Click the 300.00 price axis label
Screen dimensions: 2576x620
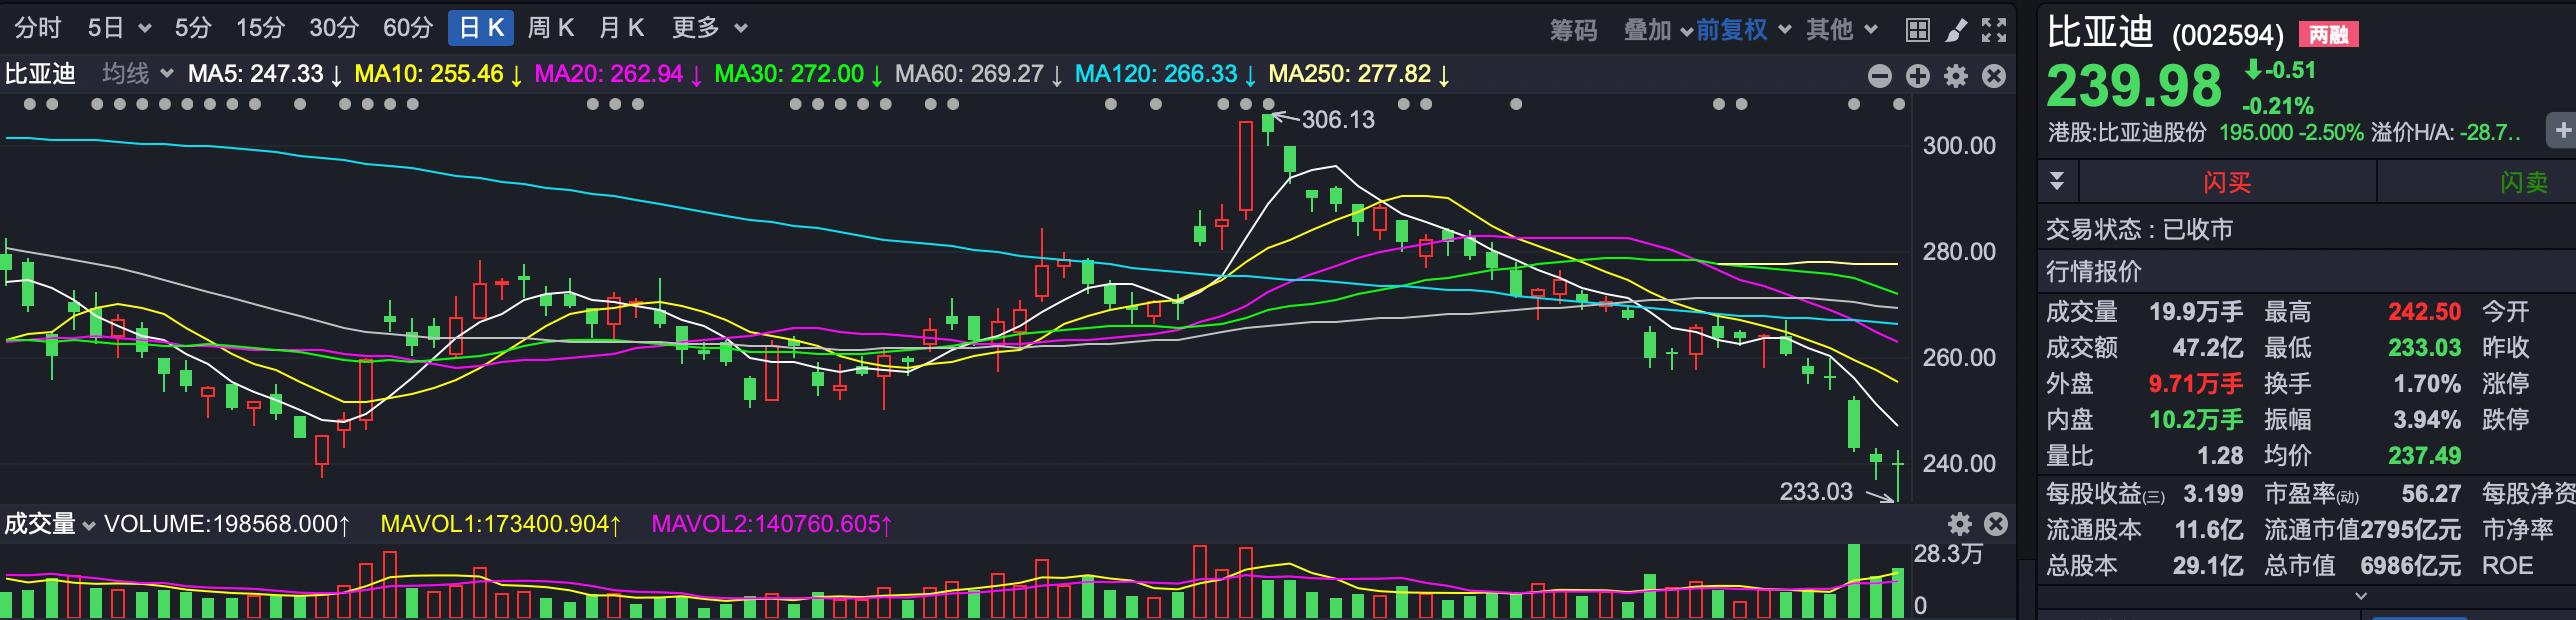[1959, 146]
